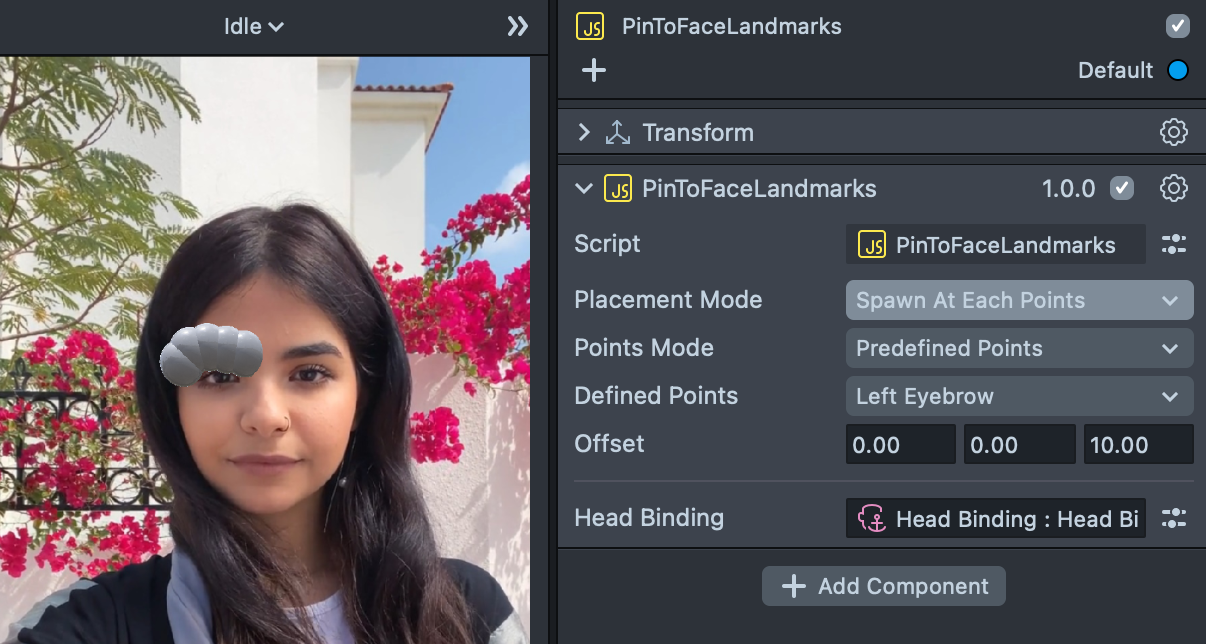The width and height of the screenshot is (1206, 644).
Task: Click the blue Default layer color dot
Action: (x=1178, y=71)
